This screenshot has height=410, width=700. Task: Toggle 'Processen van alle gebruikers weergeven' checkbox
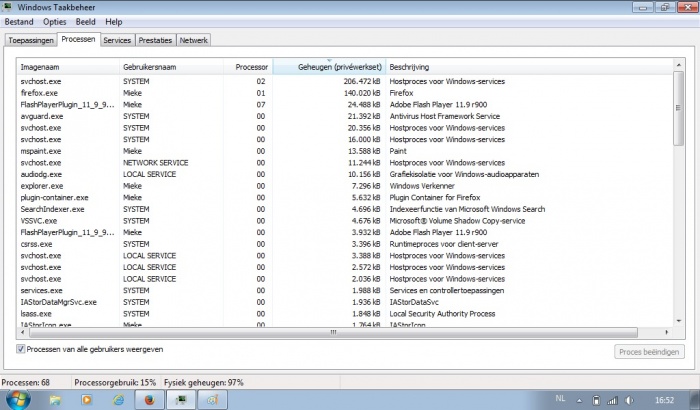click(x=21, y=349)
